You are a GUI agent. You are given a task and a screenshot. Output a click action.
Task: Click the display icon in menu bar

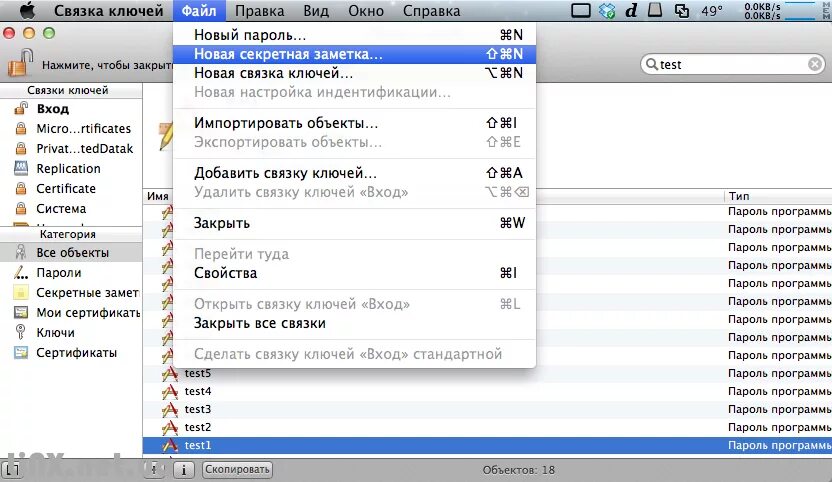[580, 11]
